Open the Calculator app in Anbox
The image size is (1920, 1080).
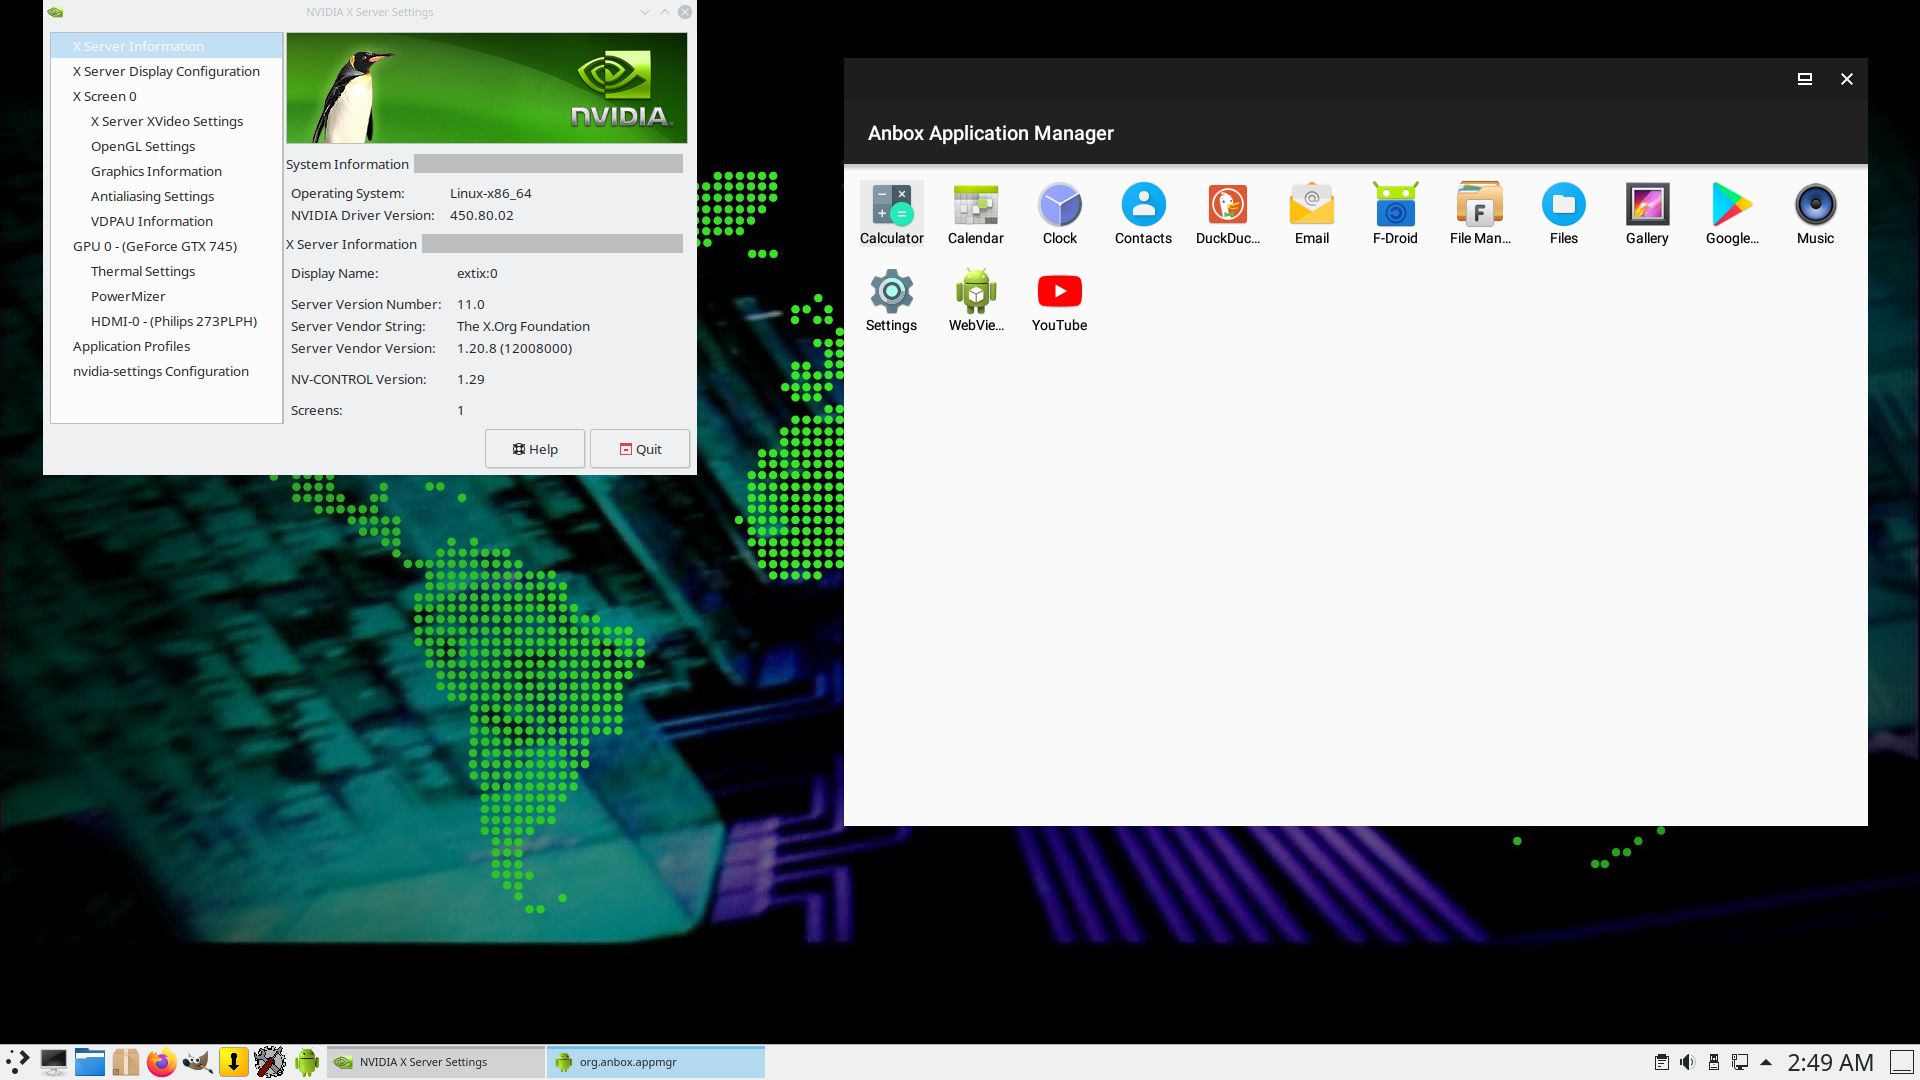tap(891, 214)
